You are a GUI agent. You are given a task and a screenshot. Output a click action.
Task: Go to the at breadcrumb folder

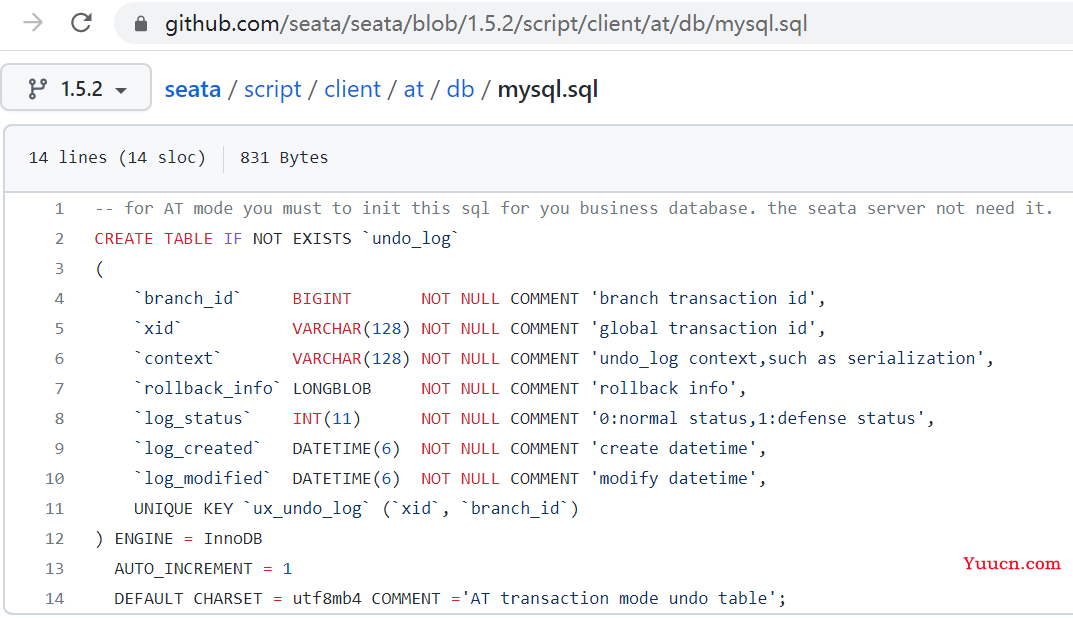point(413,89)
